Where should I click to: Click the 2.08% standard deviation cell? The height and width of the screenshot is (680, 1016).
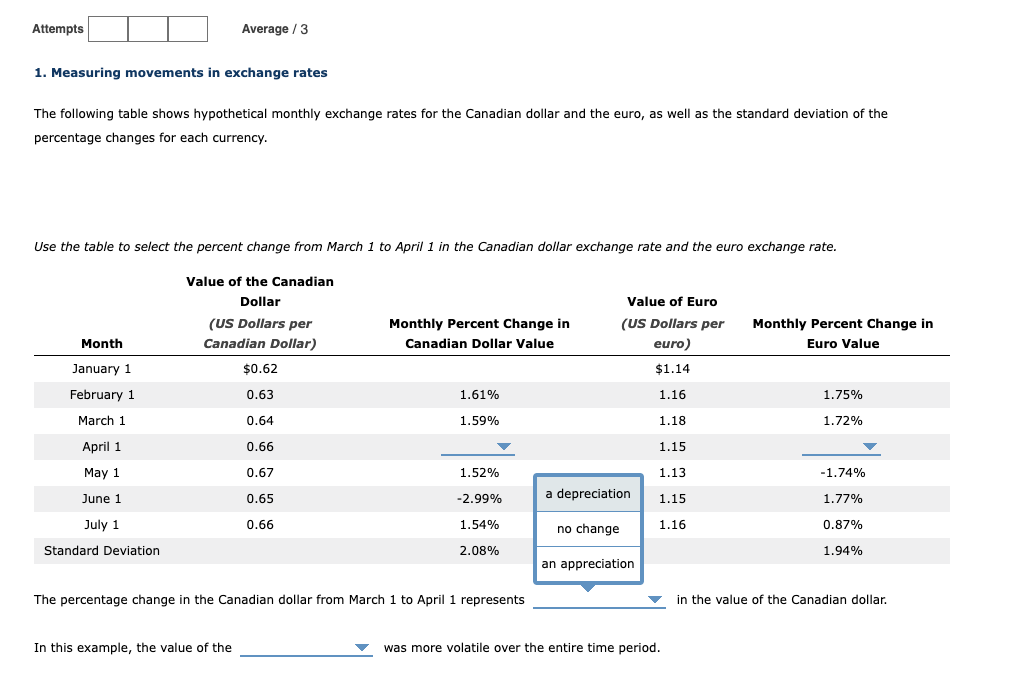click(x=478, y=550)
